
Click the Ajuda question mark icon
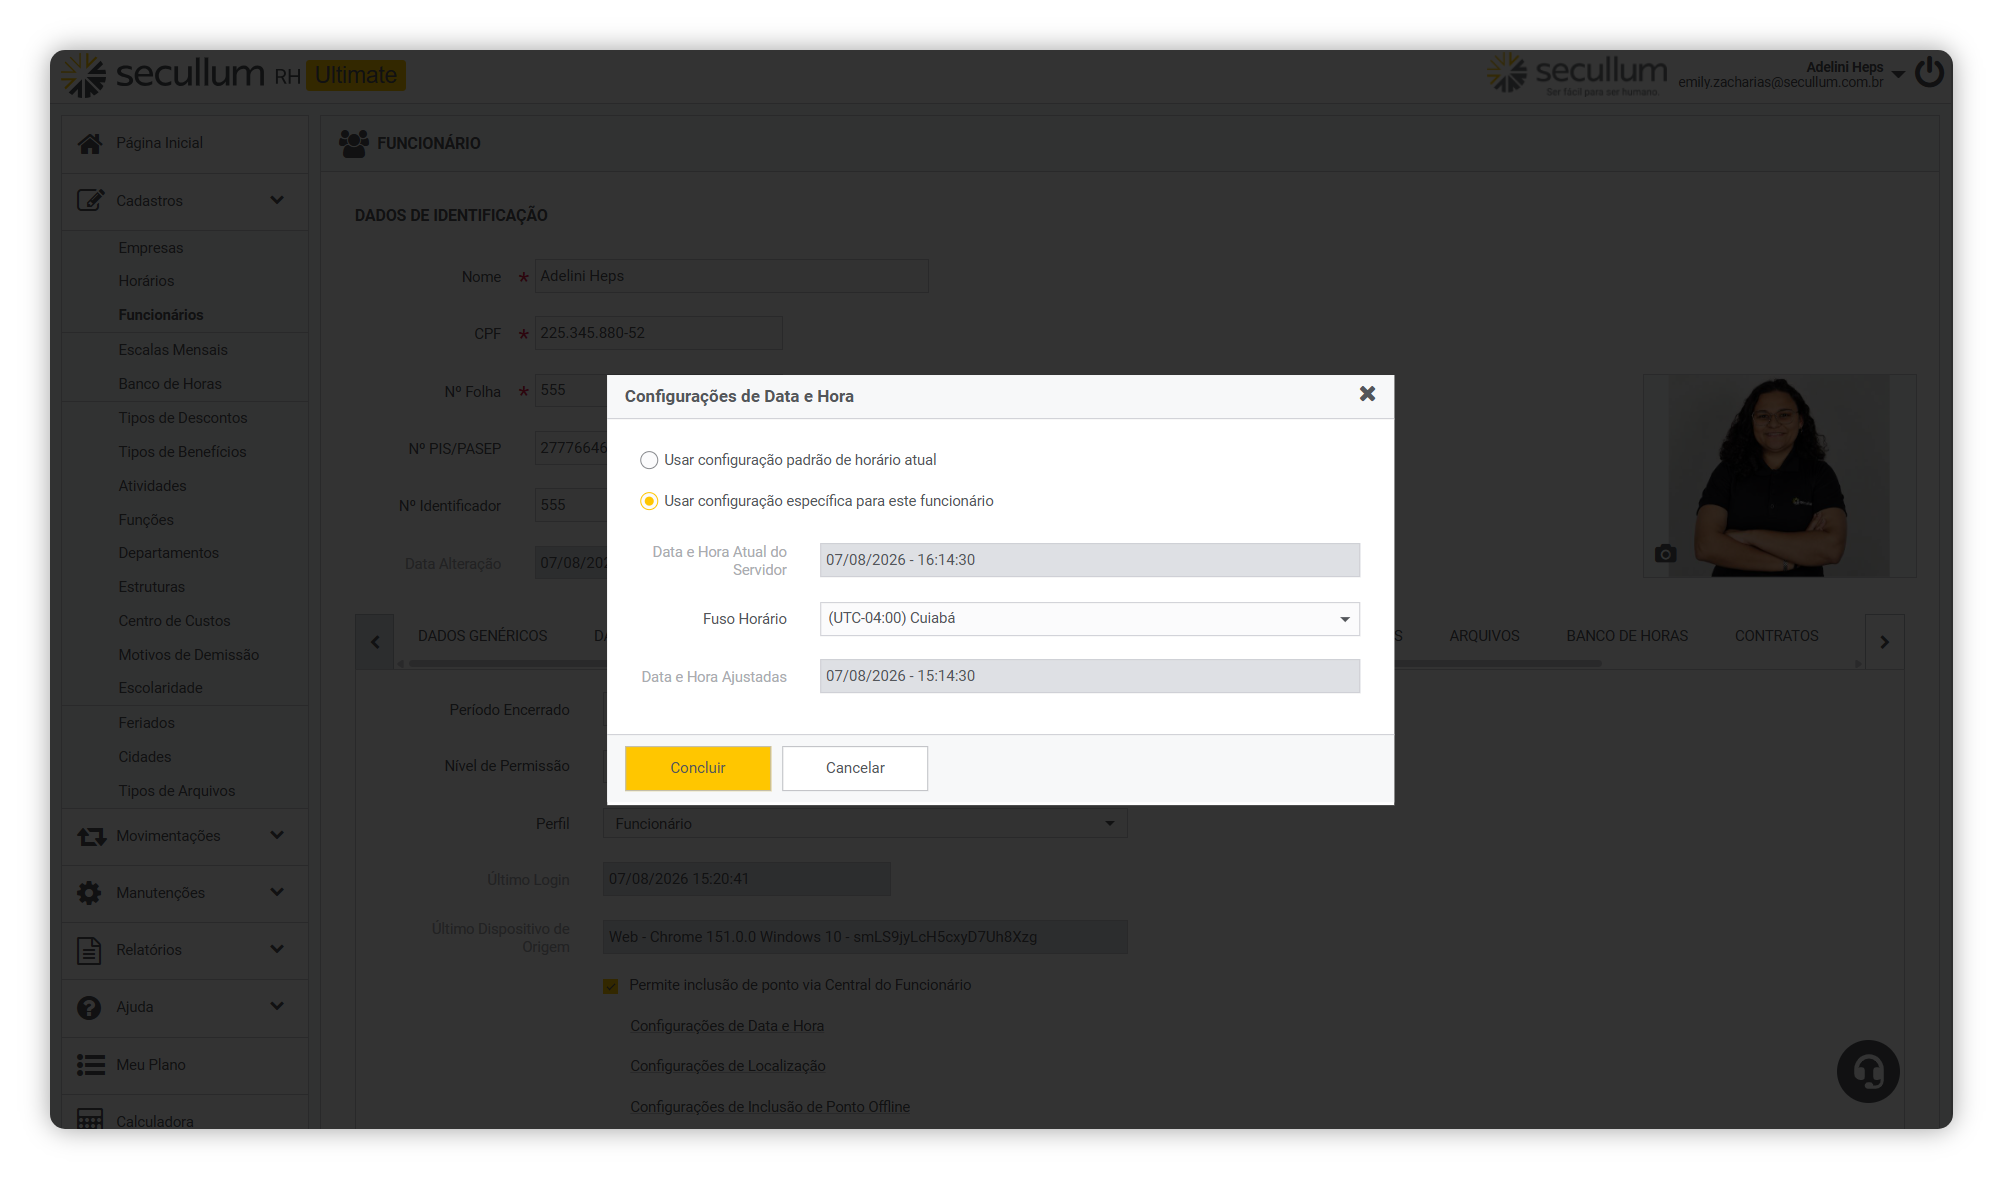tap(89, 1007)
